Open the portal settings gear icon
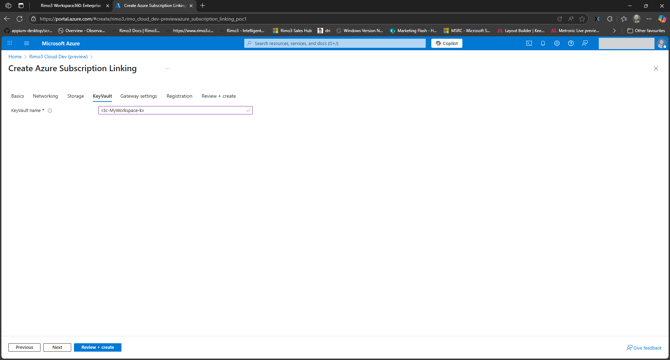 tap(557, 43)
